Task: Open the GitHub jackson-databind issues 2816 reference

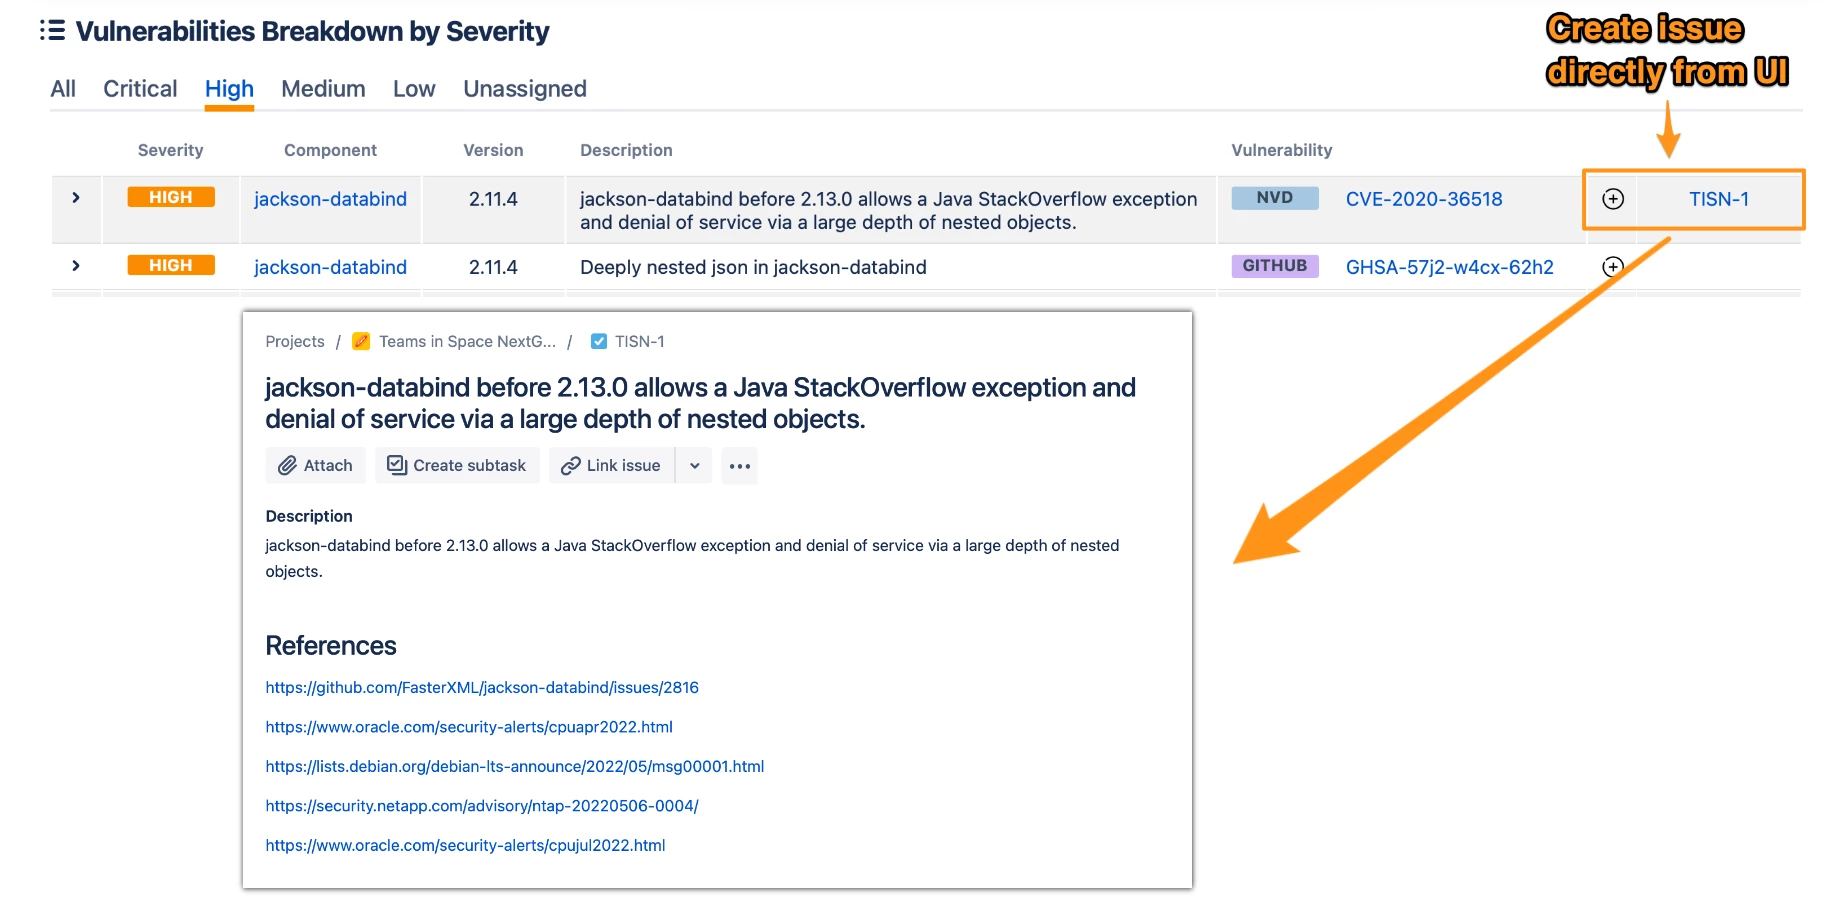Action: 482,687
